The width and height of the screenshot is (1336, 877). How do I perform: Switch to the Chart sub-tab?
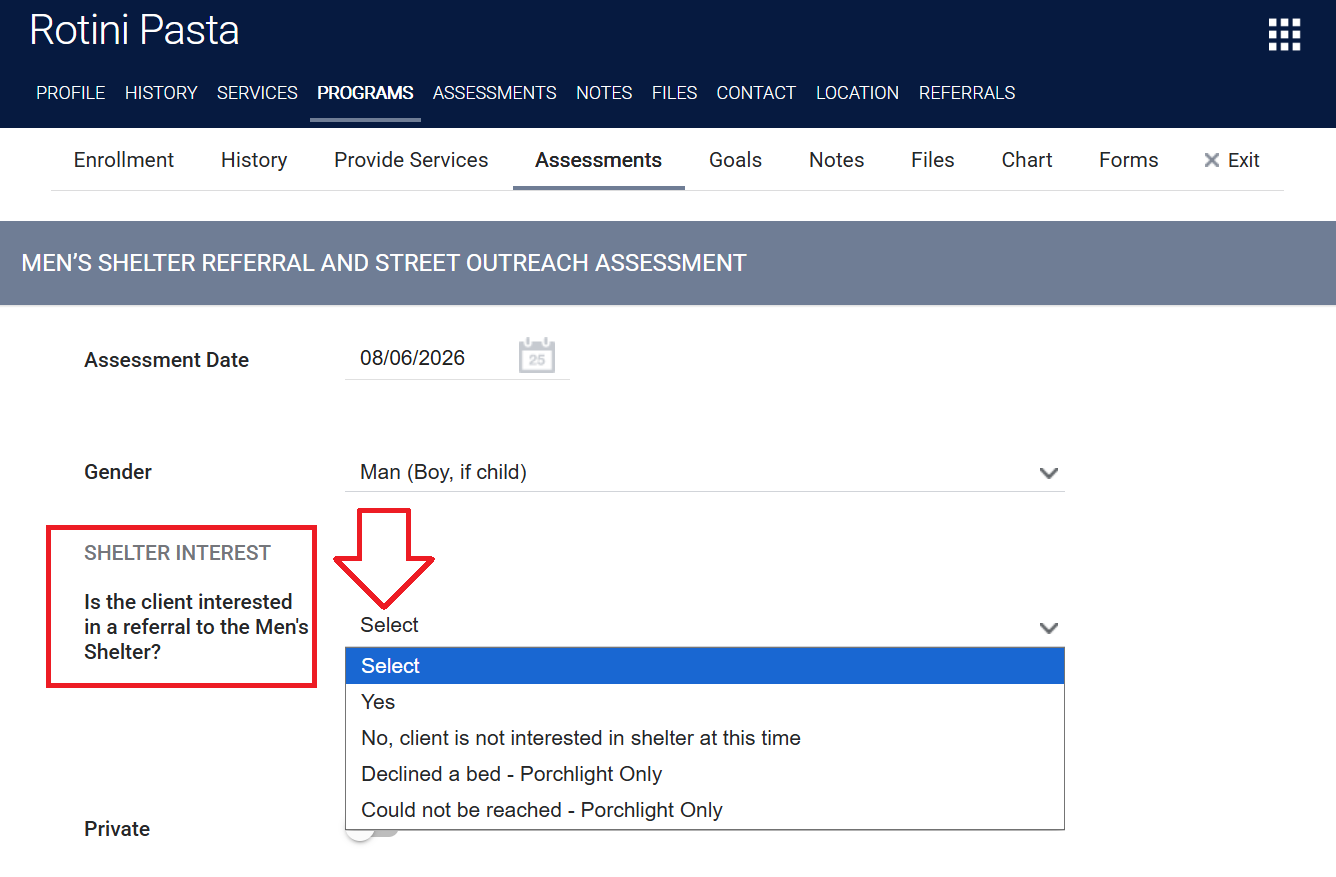point(1027,160)
